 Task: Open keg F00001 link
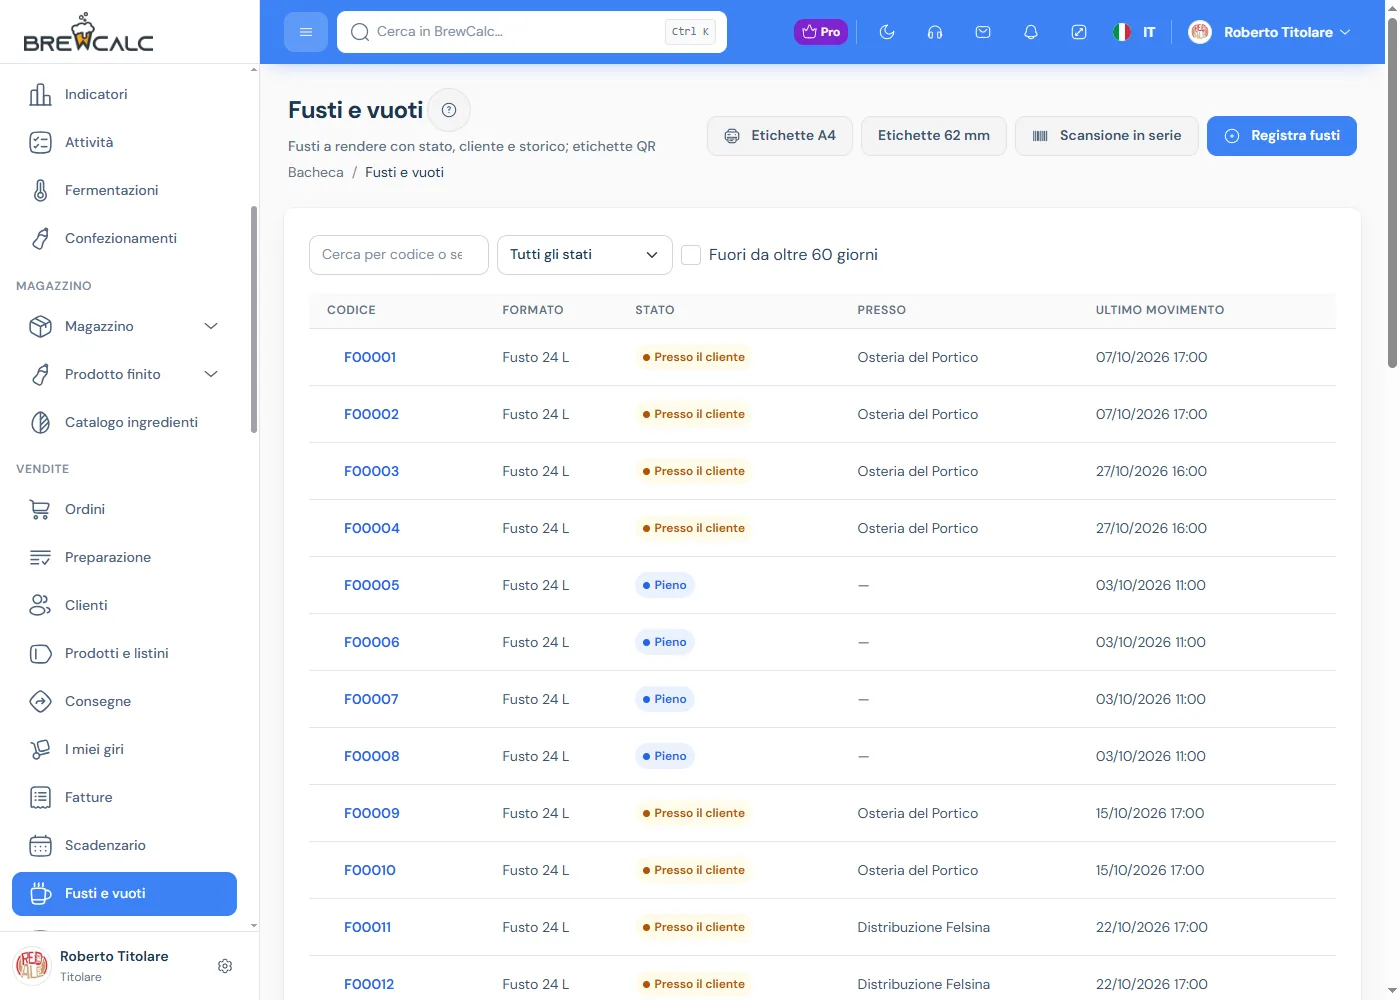370,357
